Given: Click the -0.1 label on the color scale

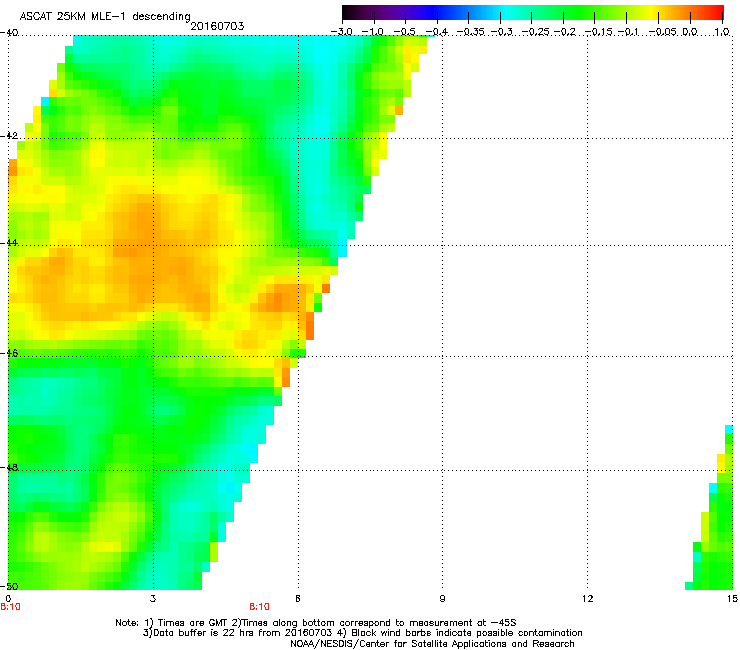Looking at the screenshot, I should coord(629,32).
